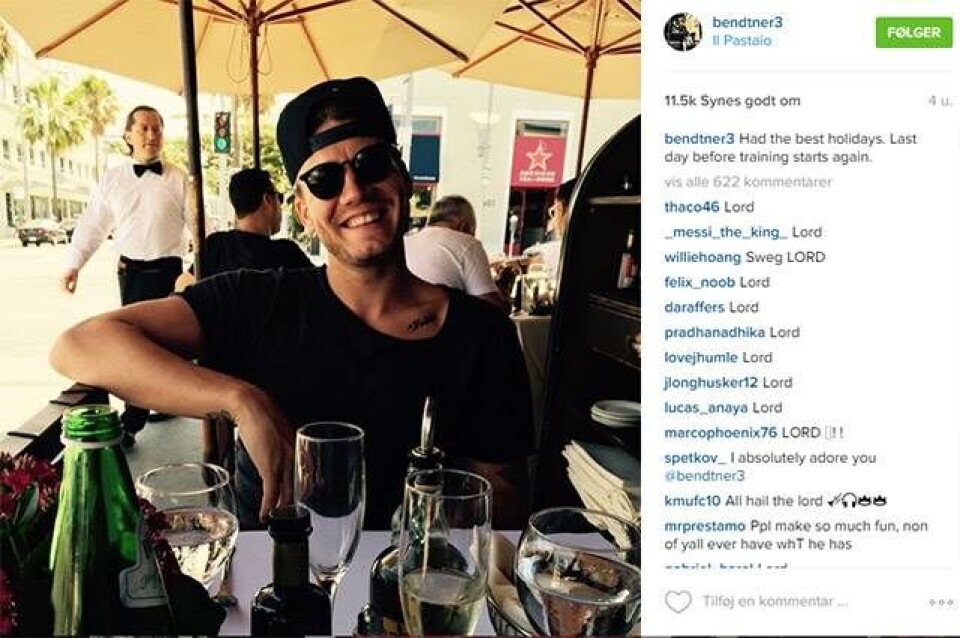
Task: Open _messi_the_king_ commenter profile
Action: coord(726,232)
